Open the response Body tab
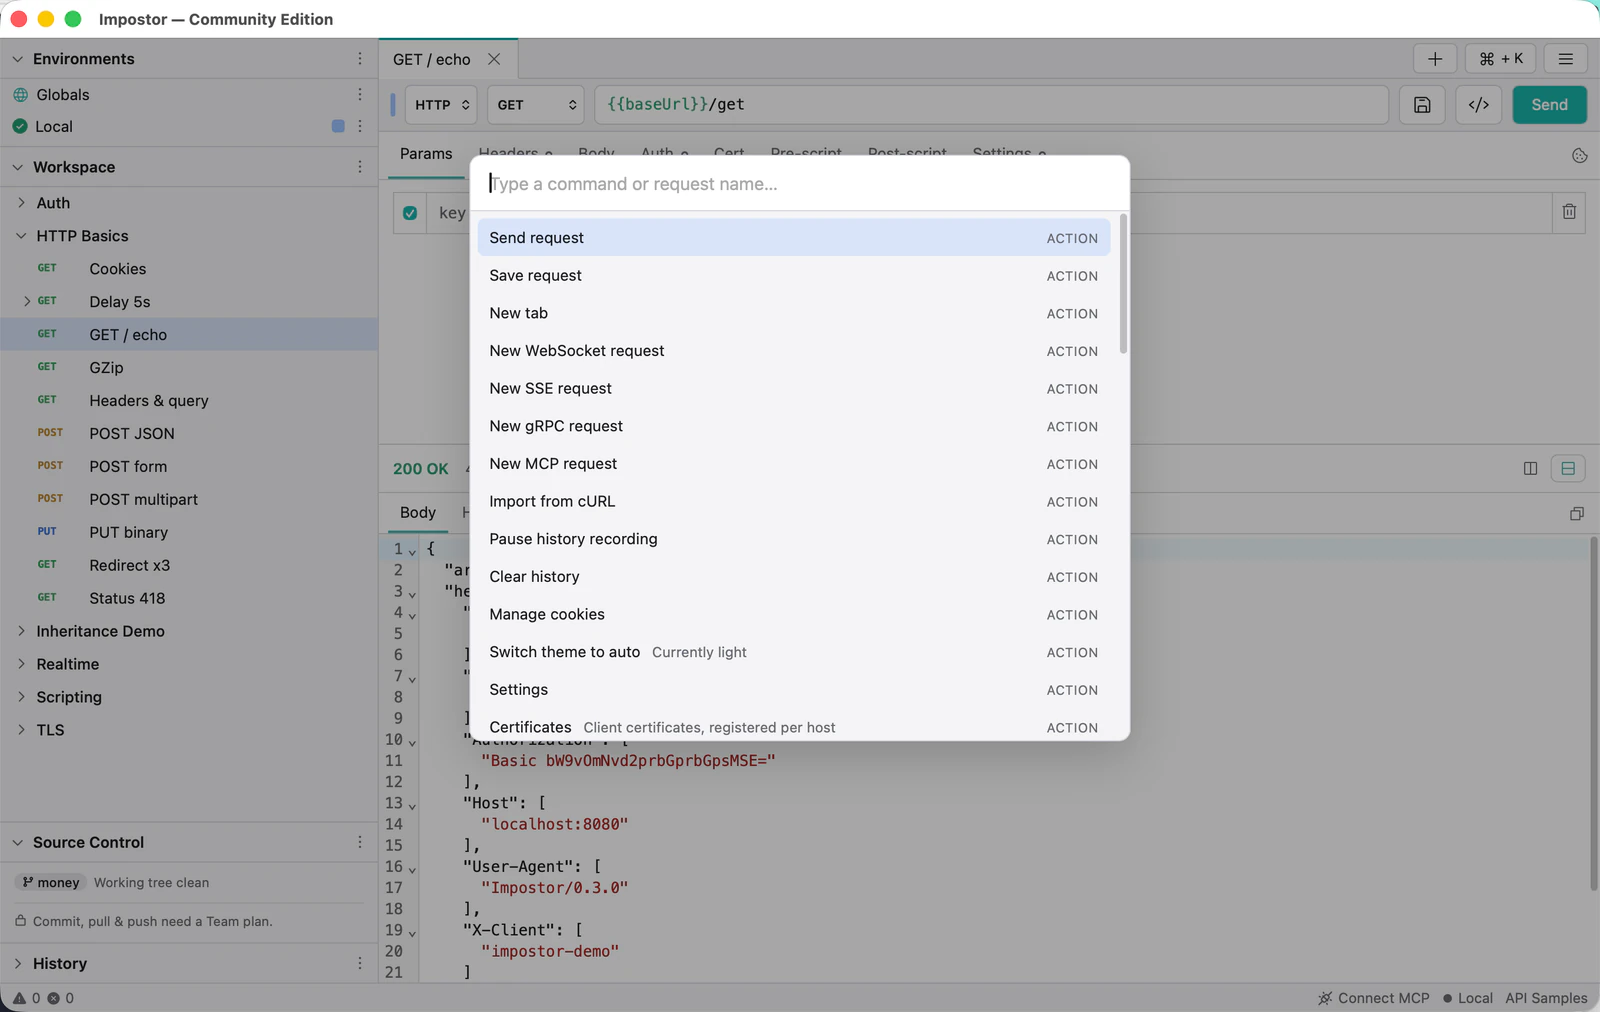Viewport: 1600px width, 1012px height. tap(418, 512)
